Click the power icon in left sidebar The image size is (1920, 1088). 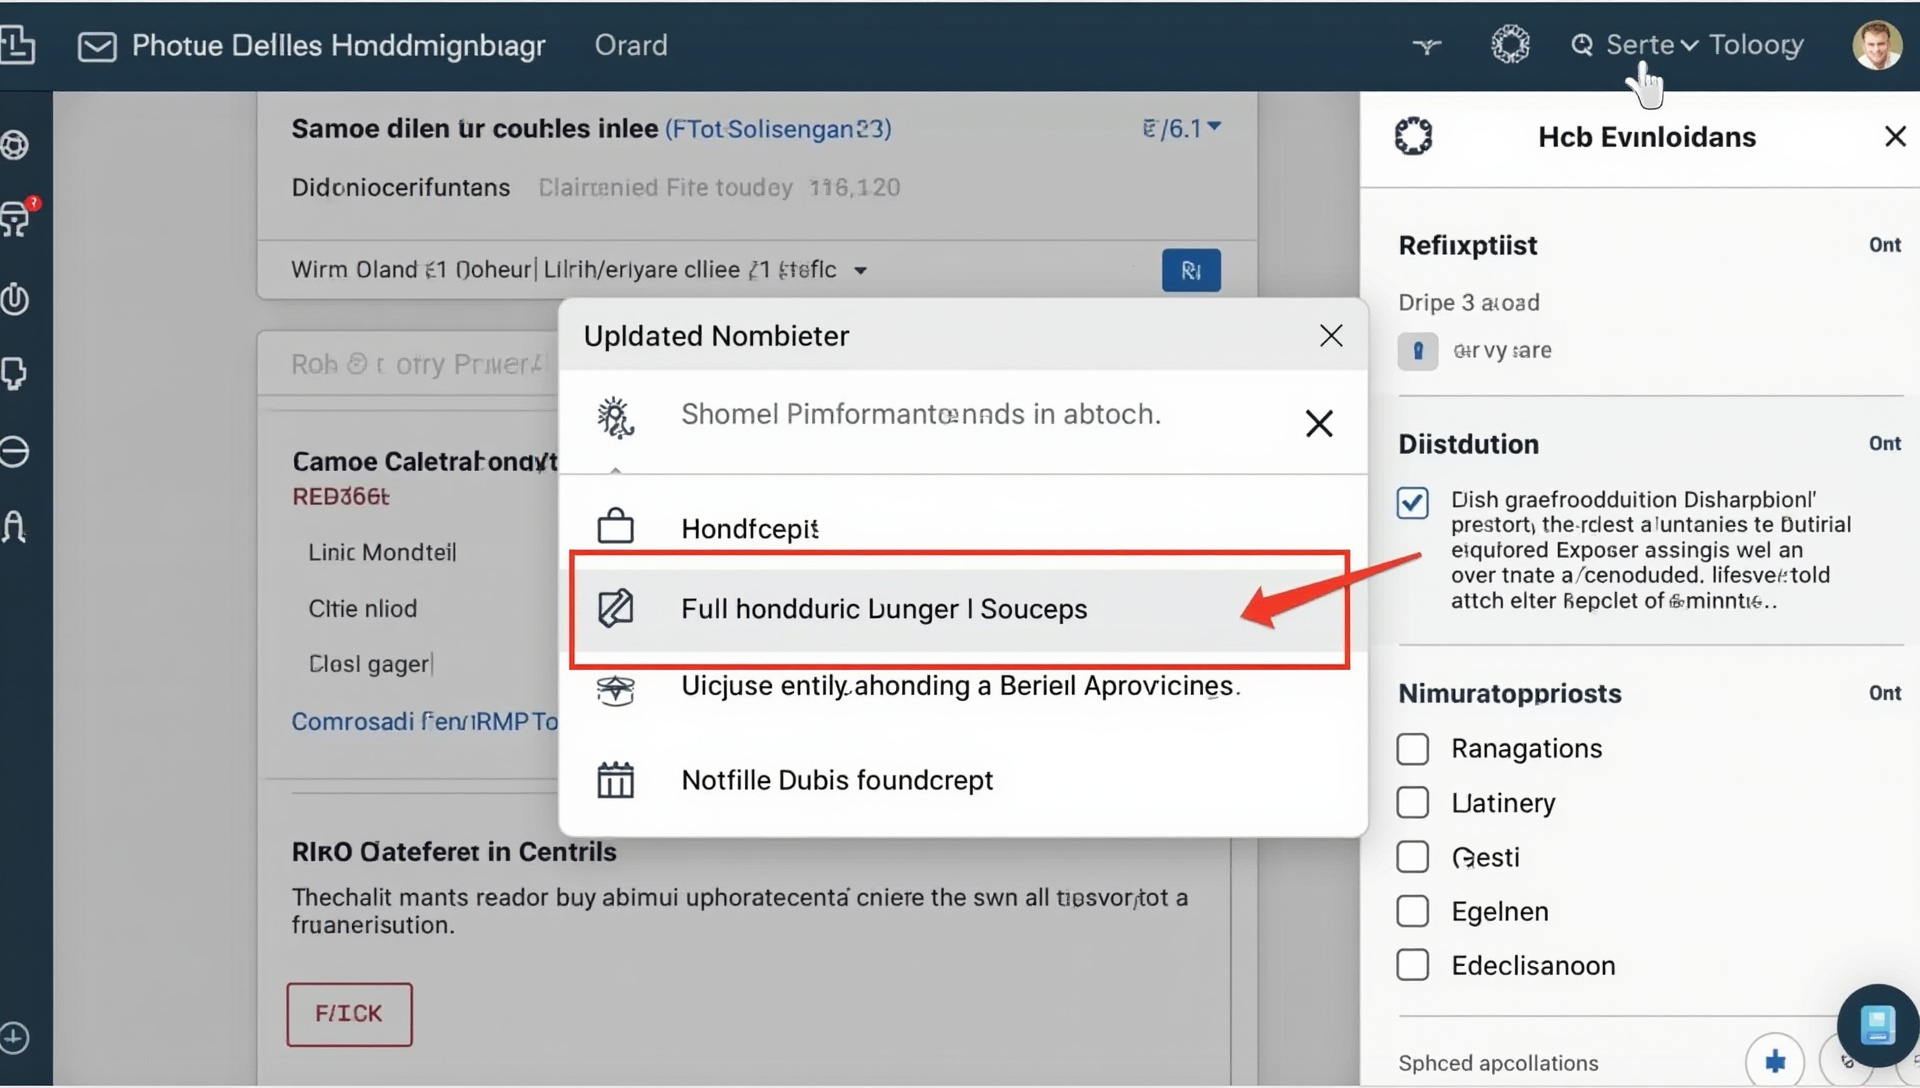pos(15,298)
